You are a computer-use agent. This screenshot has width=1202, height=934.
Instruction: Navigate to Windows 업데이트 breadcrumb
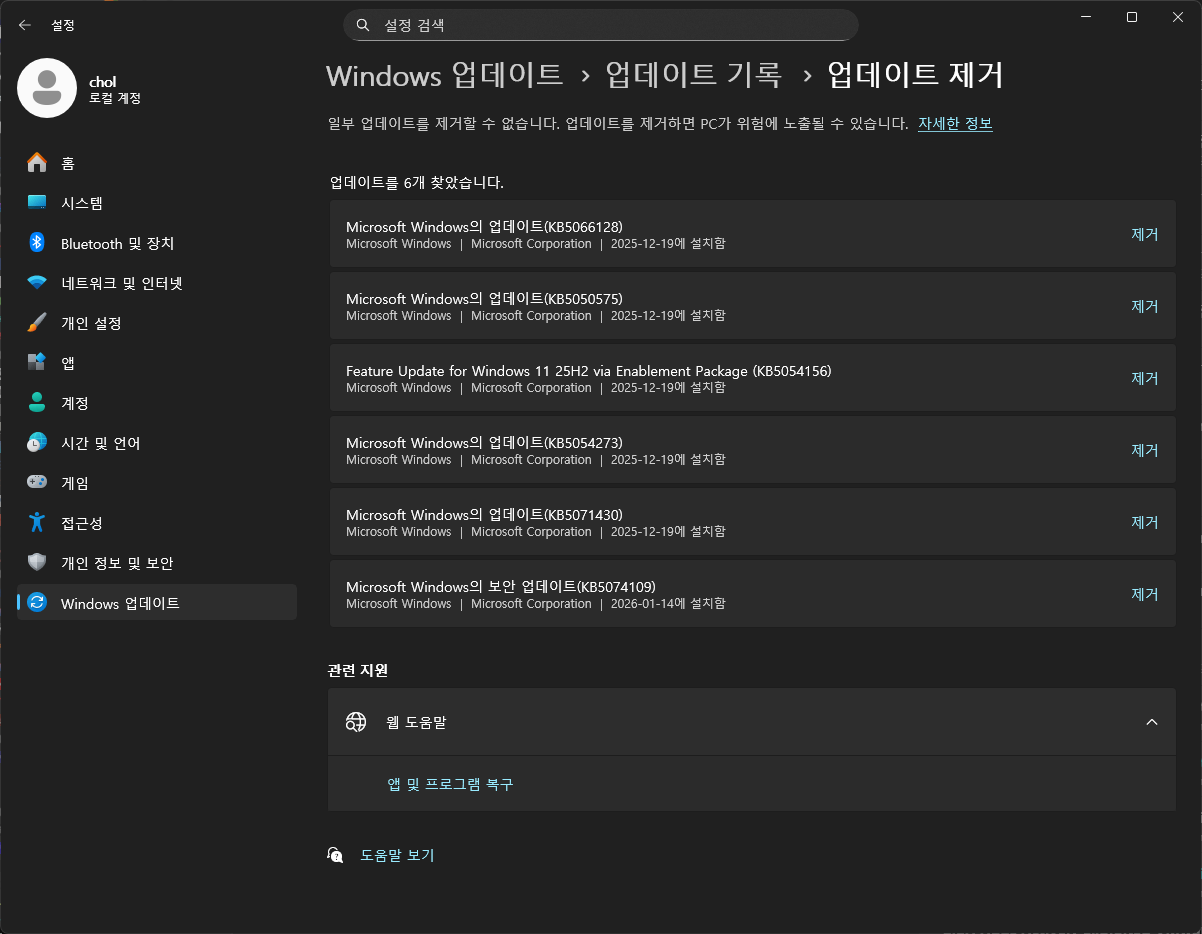click(x=444, y=75)
